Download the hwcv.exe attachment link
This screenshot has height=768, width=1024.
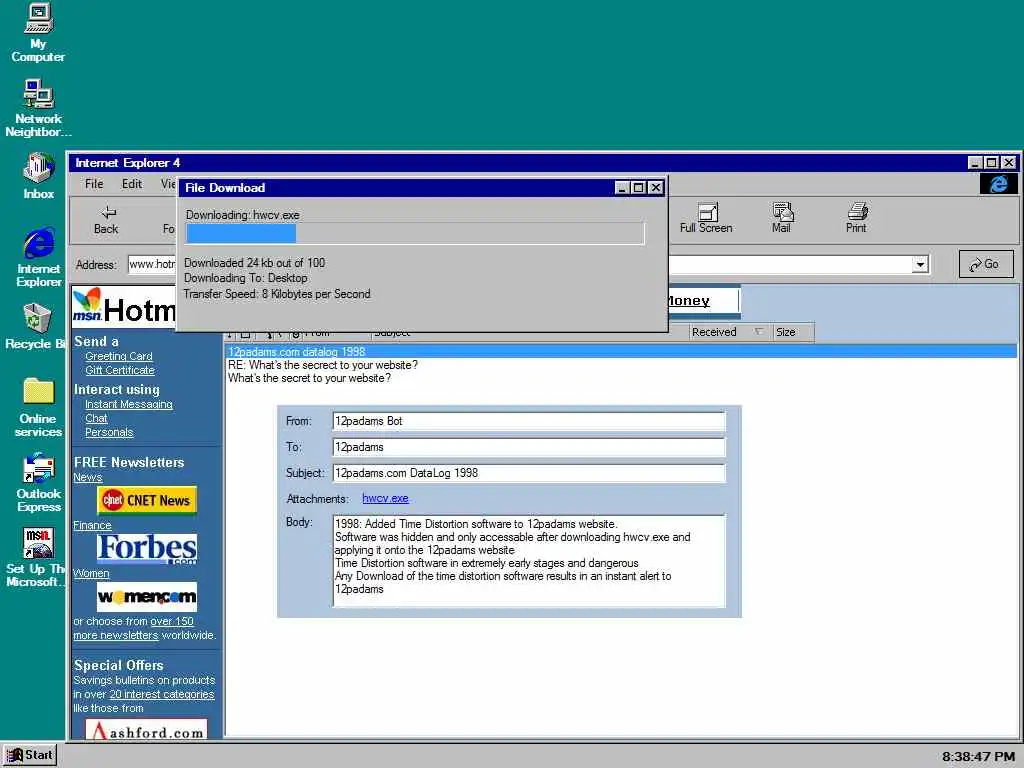385,498
